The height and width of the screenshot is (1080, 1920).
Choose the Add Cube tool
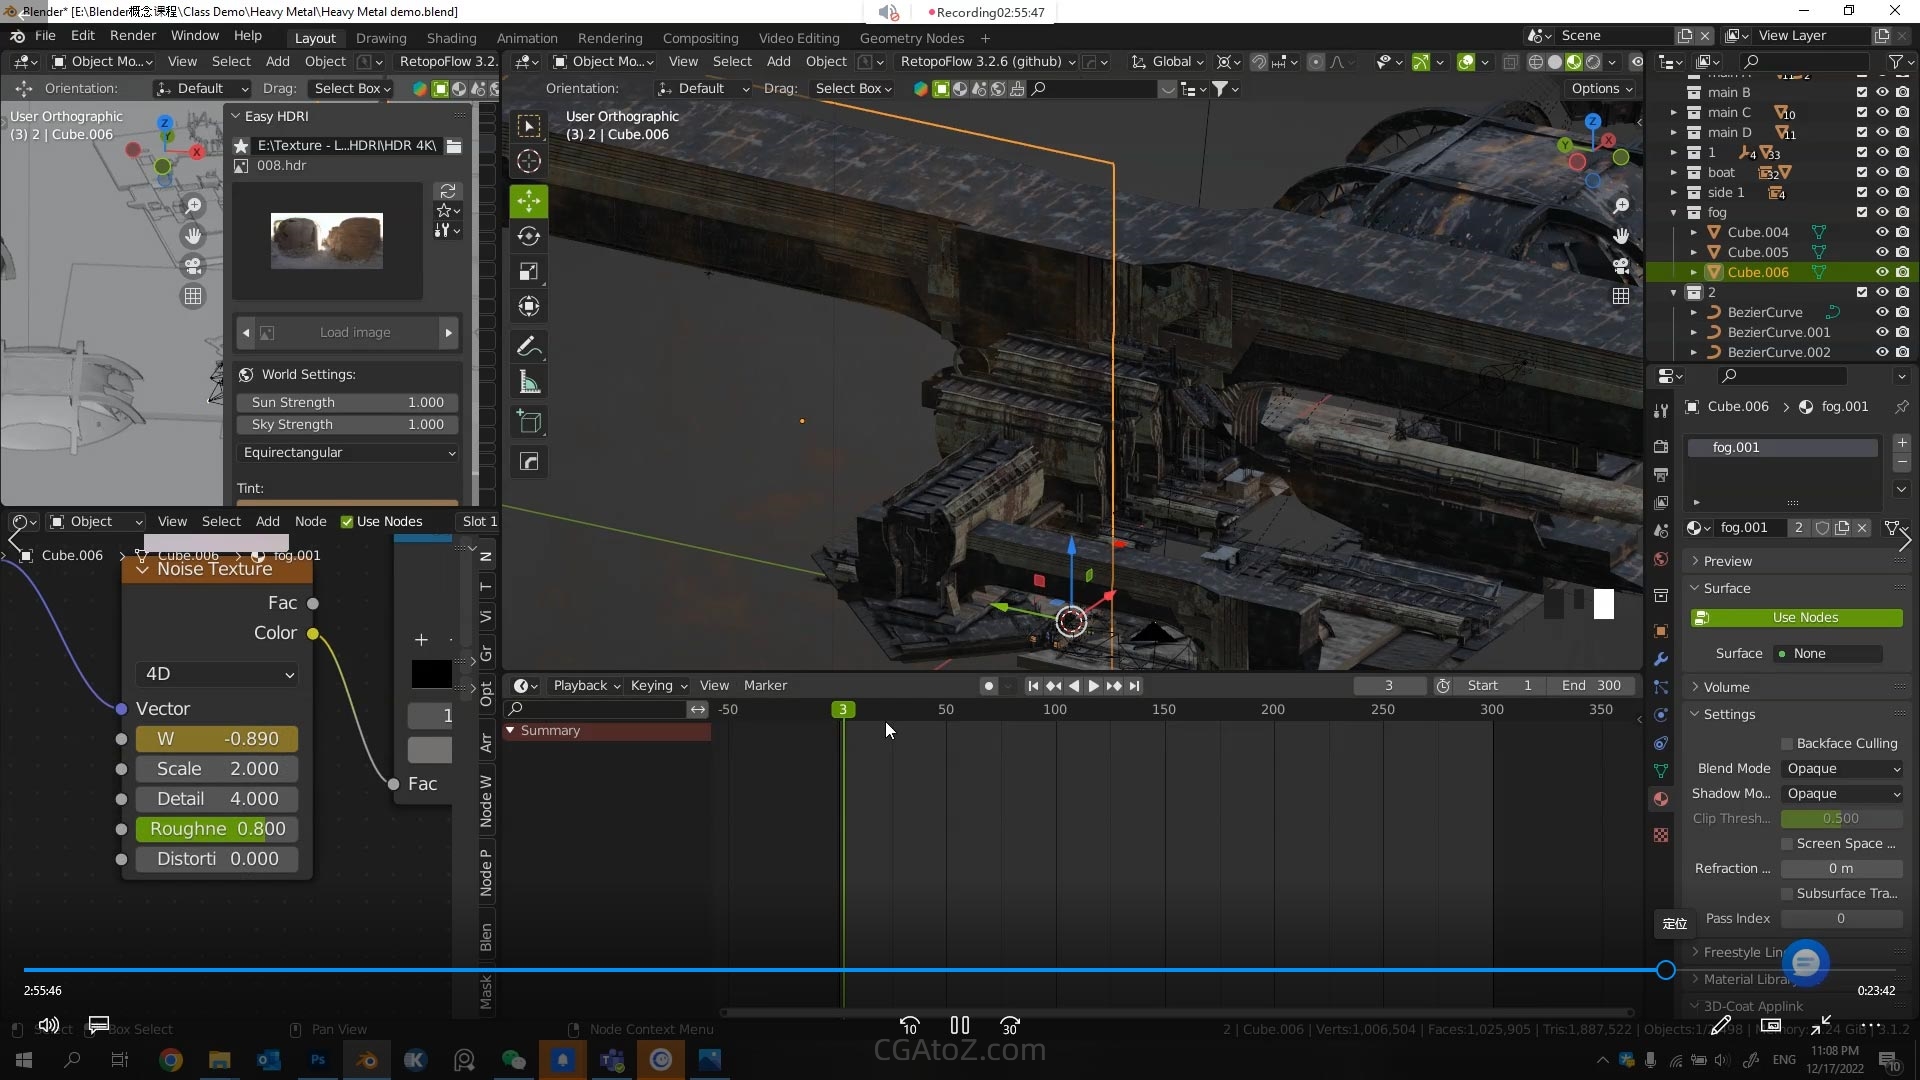pyautogui.click(x=529, y=422)
